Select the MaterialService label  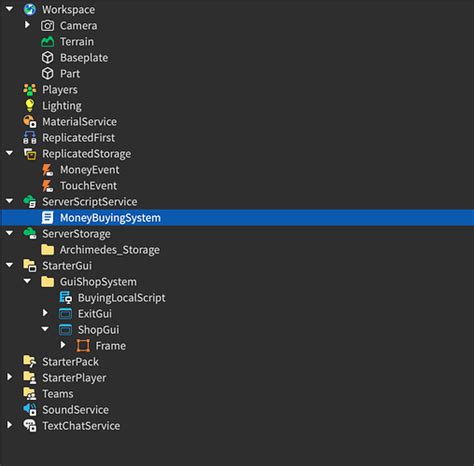80,122
